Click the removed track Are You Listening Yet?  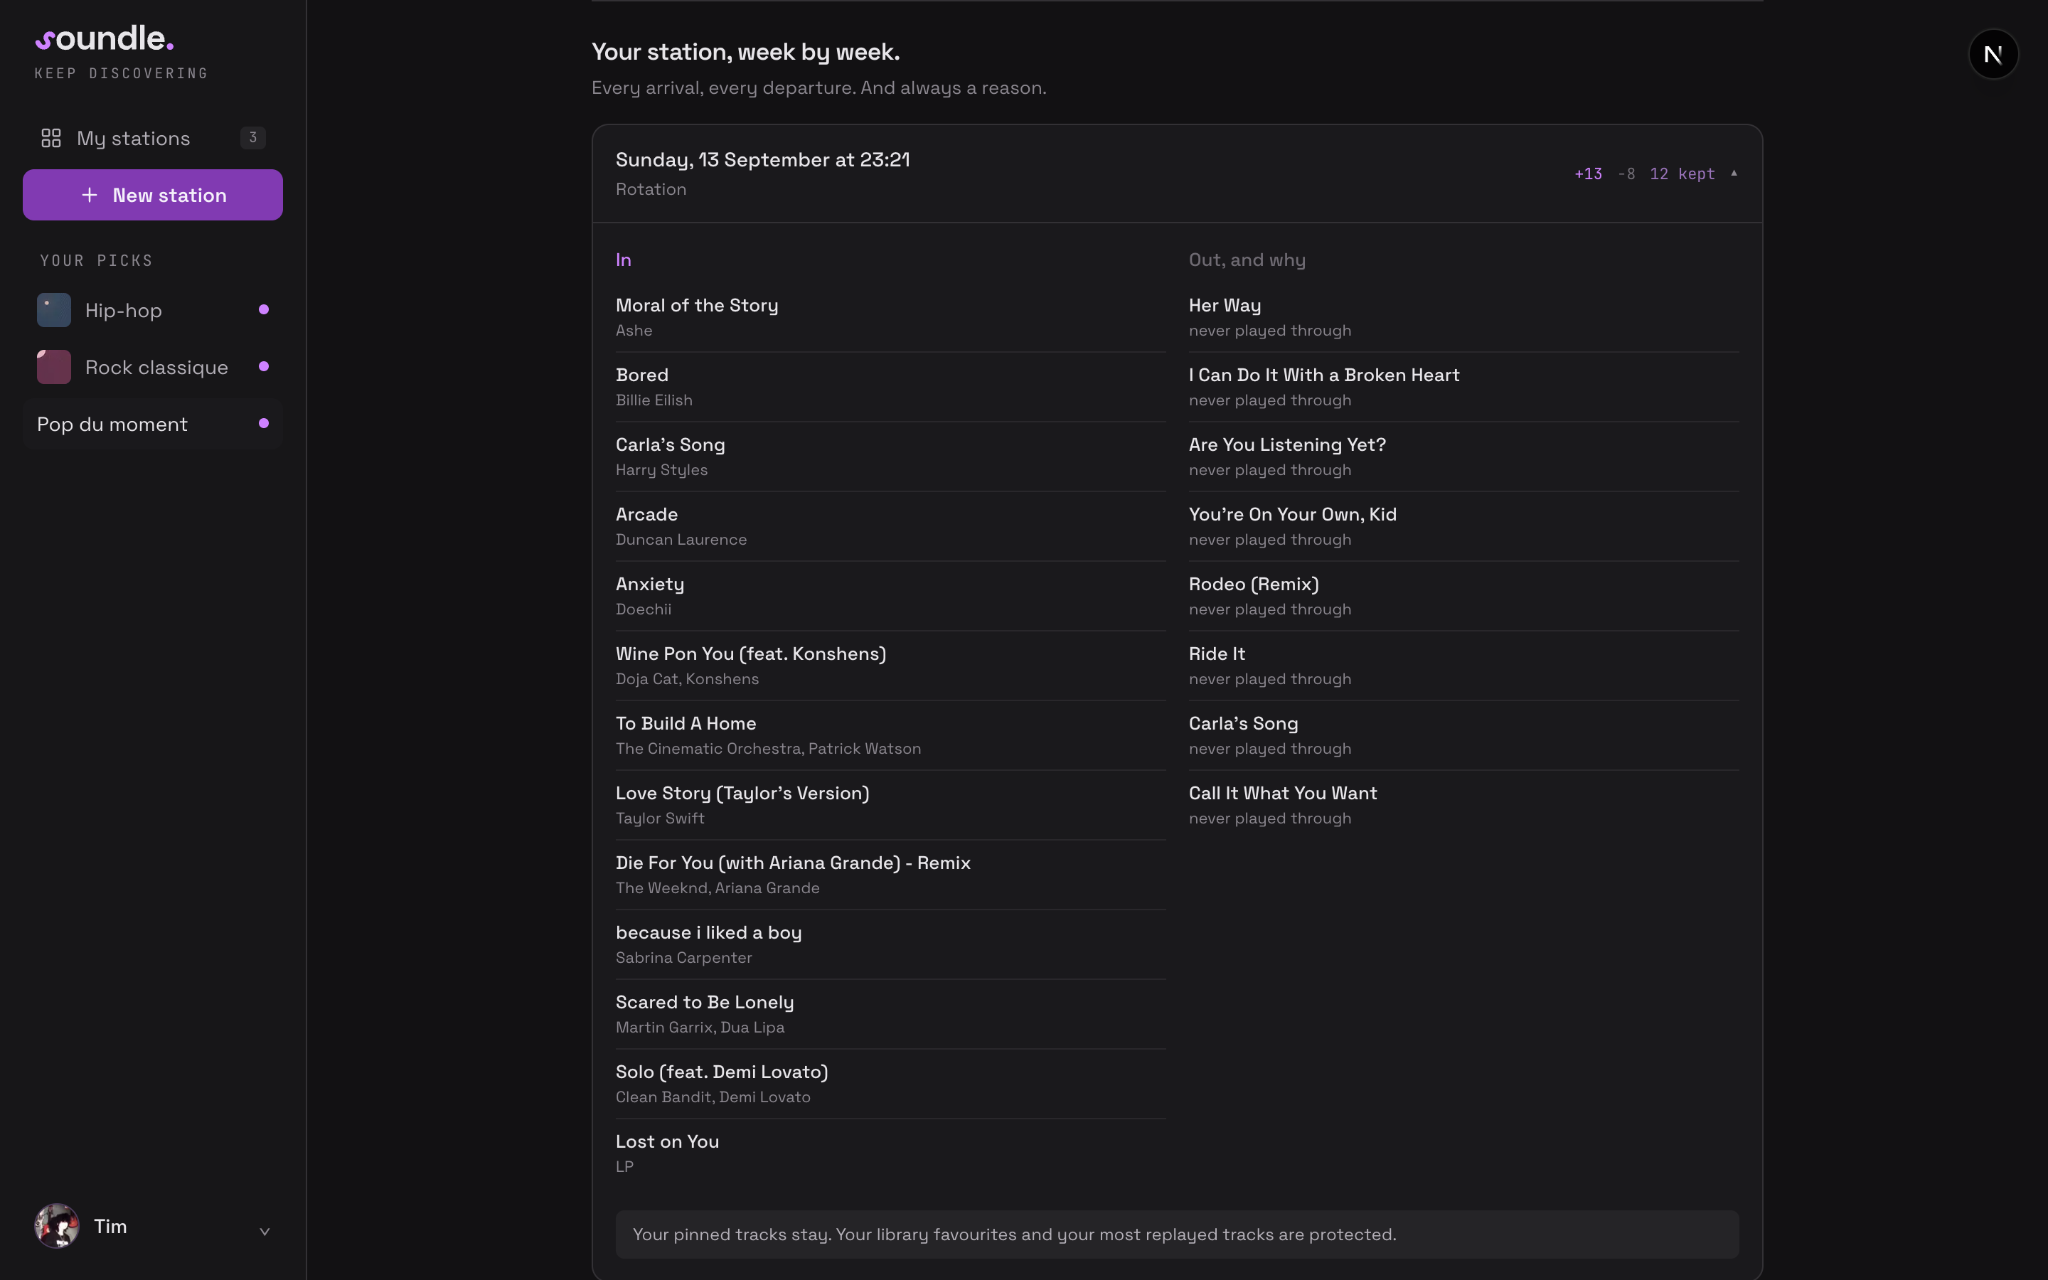tap(1287, 445)
